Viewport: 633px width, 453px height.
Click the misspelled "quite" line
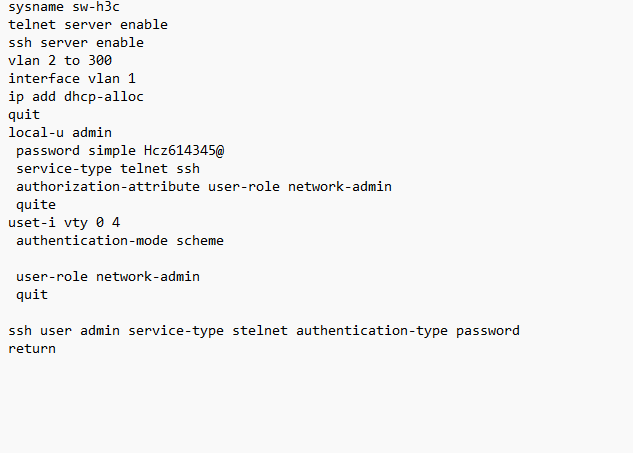[x=36, y=205]
